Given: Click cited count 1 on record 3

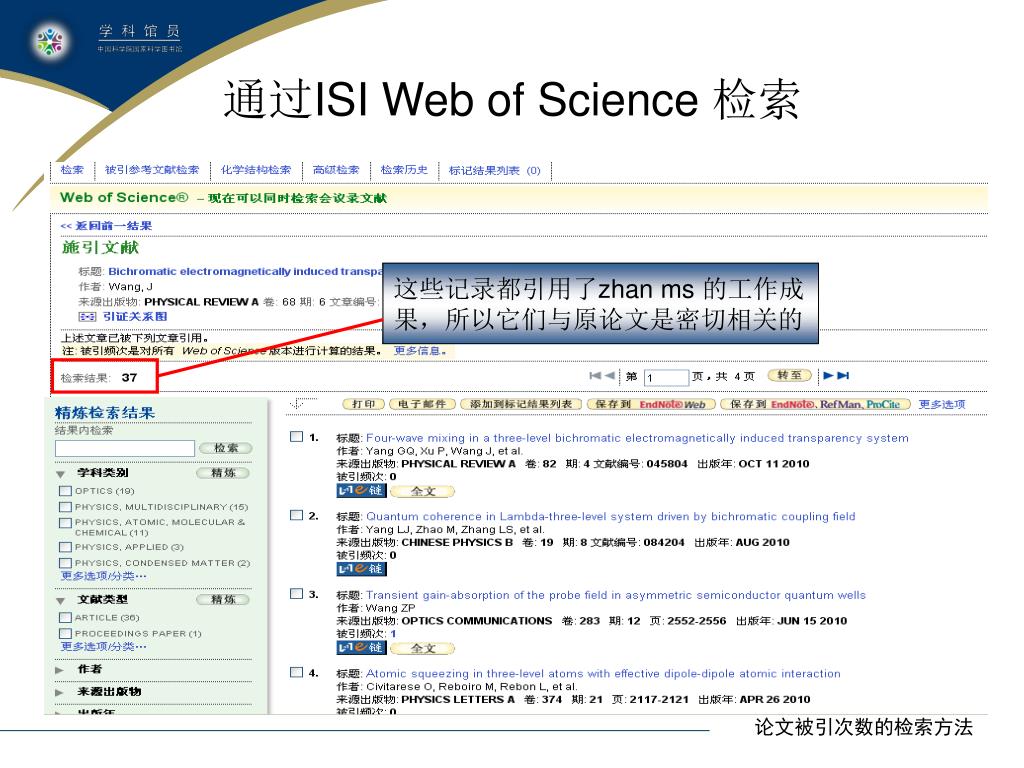Looking at the screenshot, I should [393, 633].
